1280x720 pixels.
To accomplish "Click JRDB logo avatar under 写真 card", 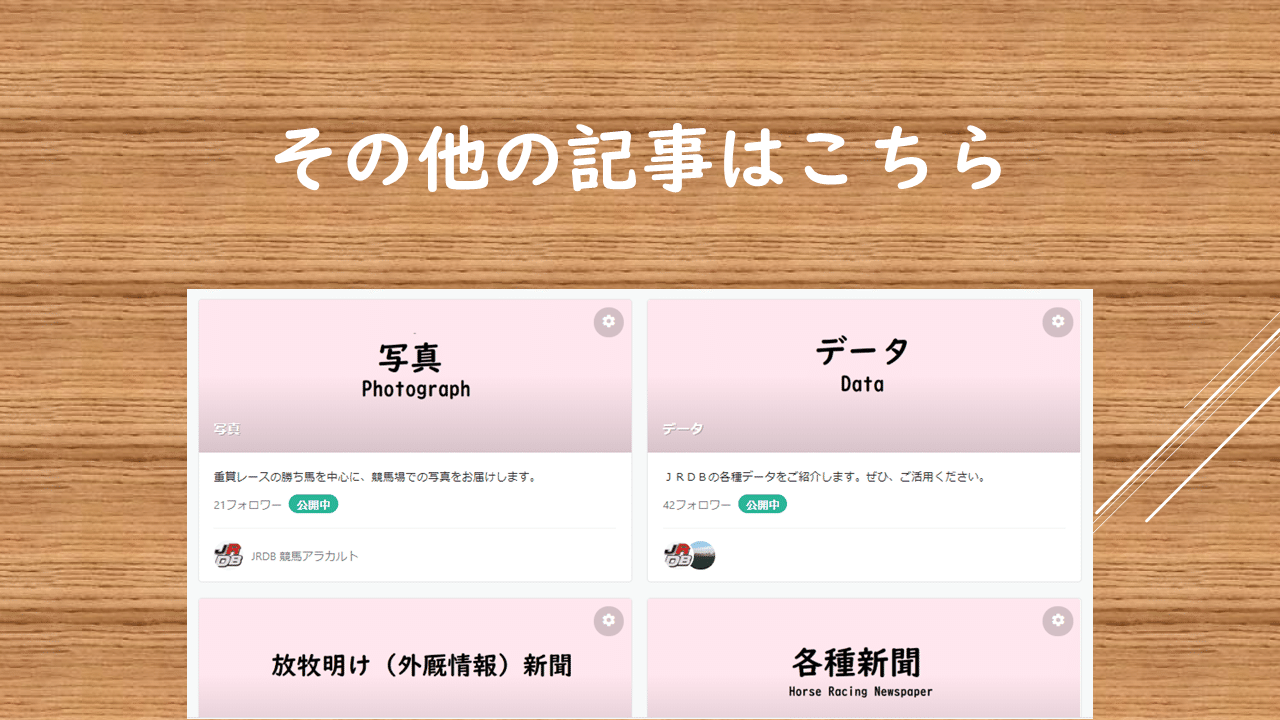I will [228, 555].
